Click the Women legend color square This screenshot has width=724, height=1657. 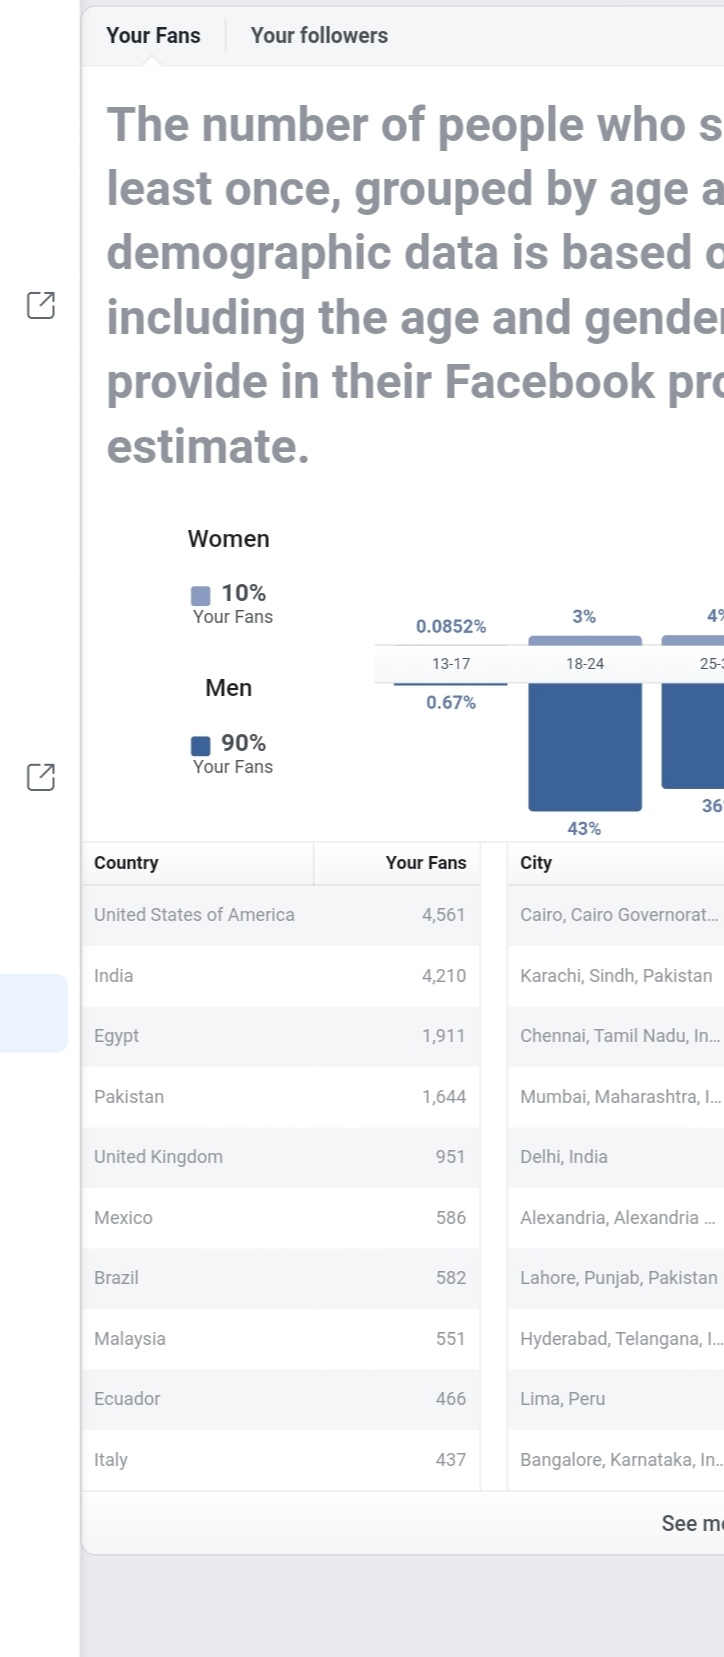(201, 596)
